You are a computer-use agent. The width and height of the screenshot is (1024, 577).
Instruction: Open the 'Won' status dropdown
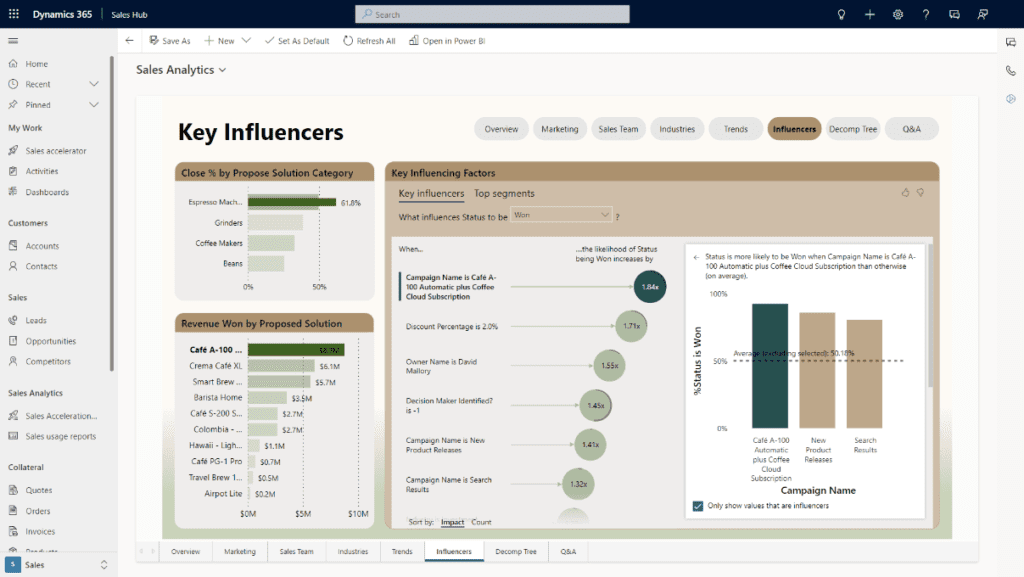[x=561, y=214]
